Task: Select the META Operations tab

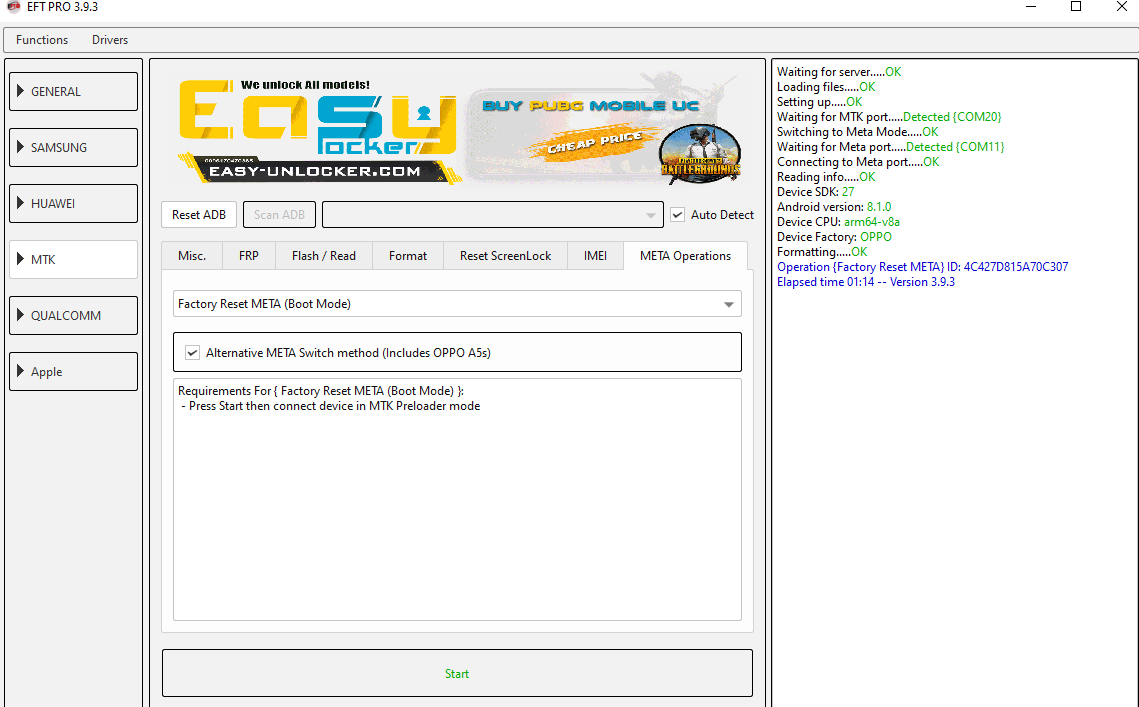Action: coord(685,256)
